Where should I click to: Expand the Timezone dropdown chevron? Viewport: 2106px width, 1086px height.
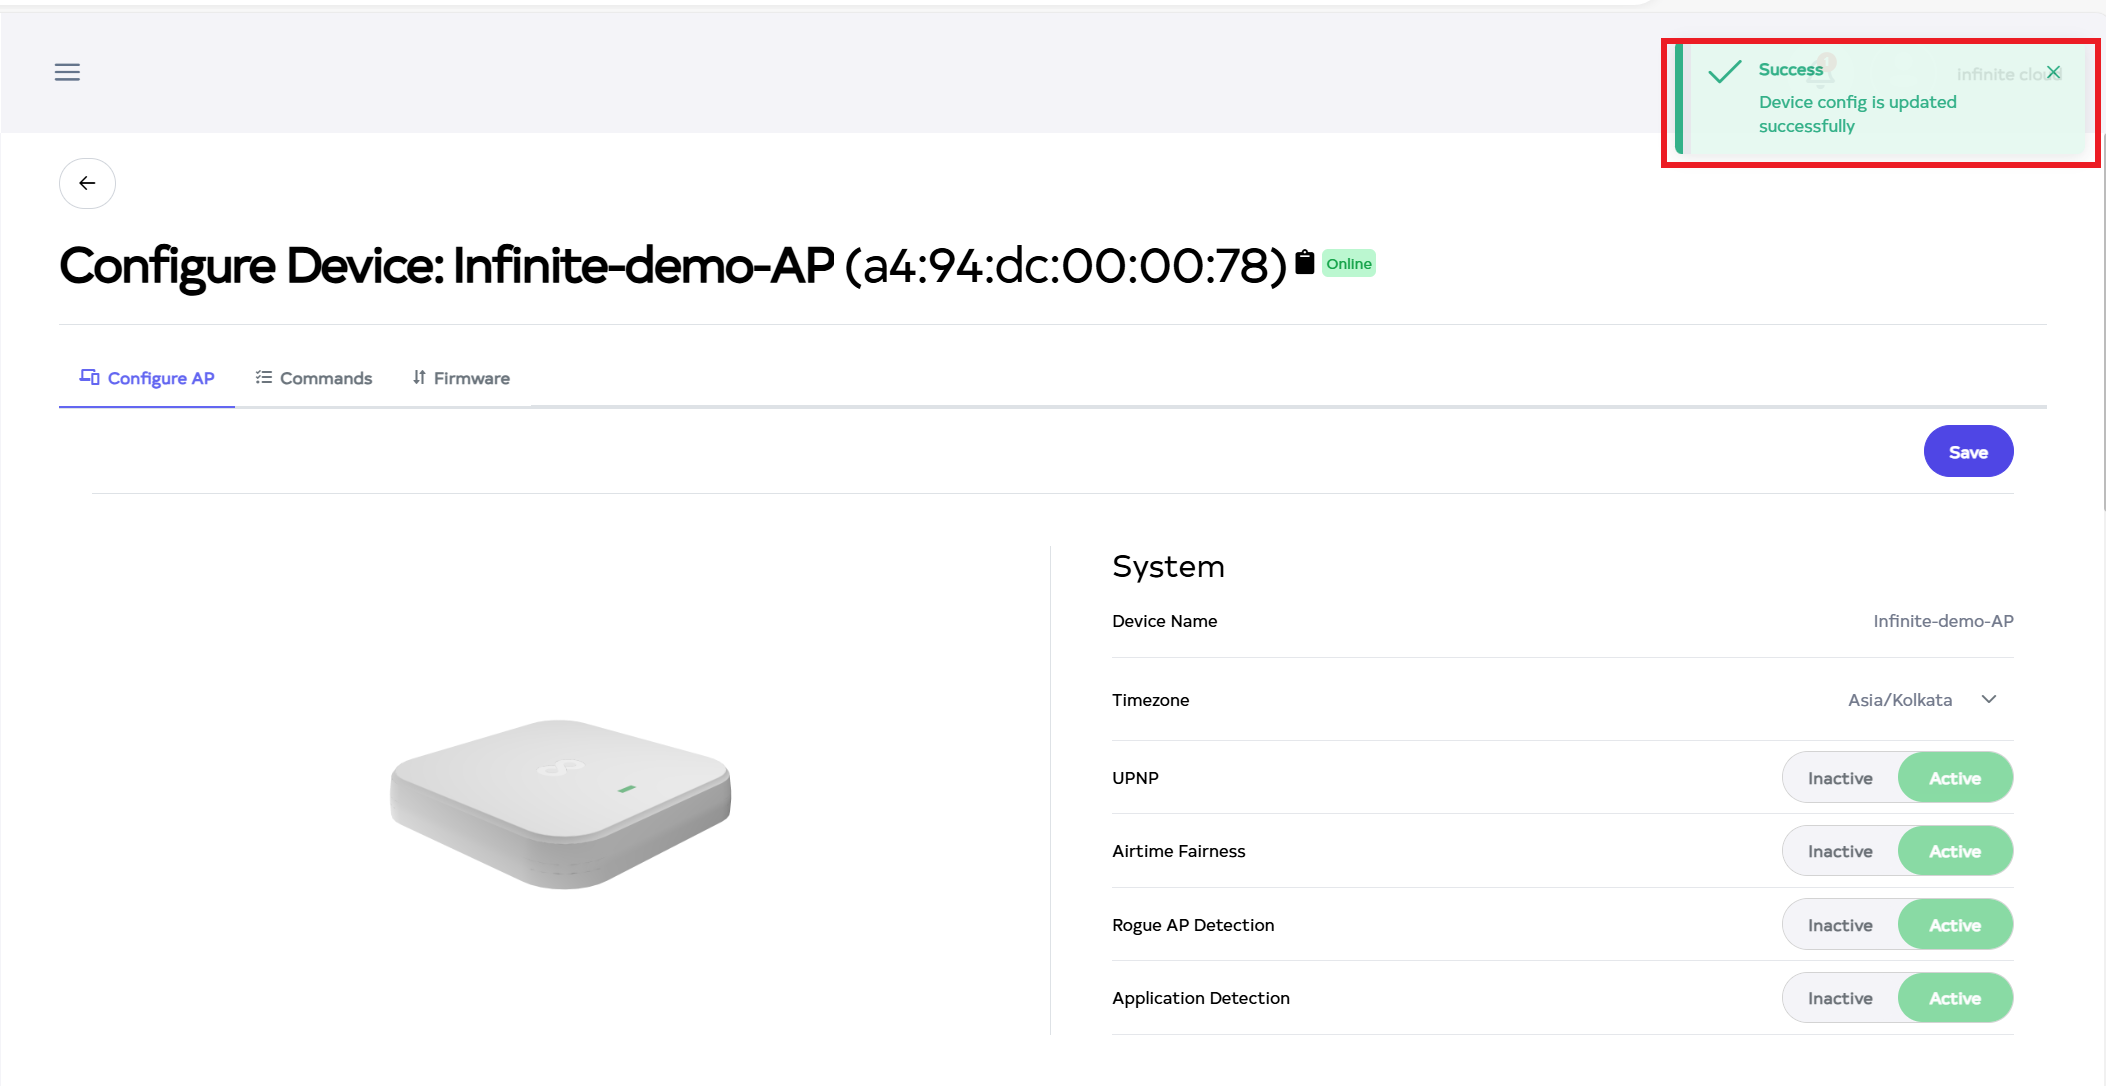(x=1989, y=699)
